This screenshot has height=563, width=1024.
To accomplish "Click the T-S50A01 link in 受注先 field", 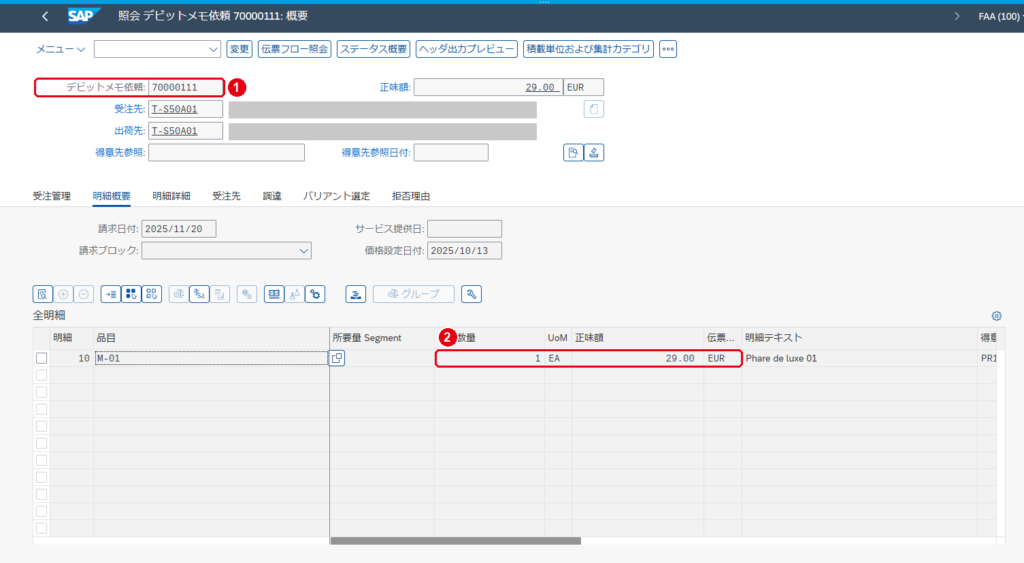I will (174, 109).
